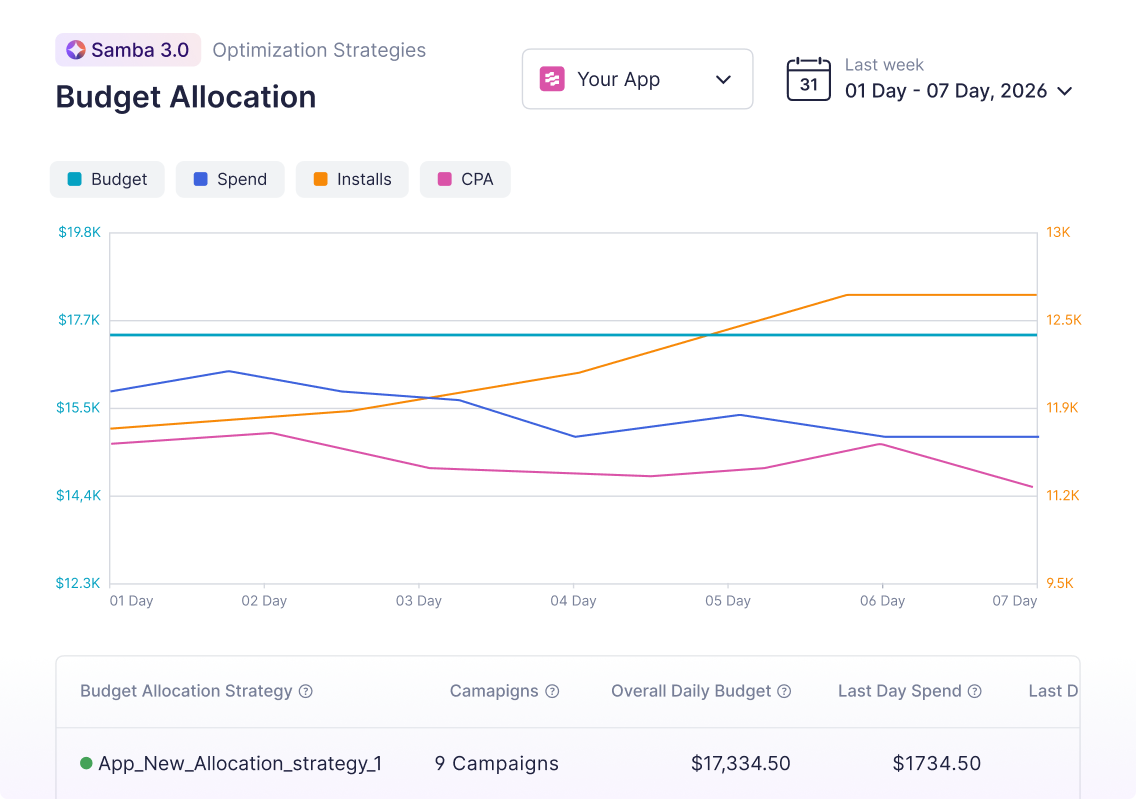Screen dimensions: 1136x799
Task: Select the Samba 3.0 badge
Action: tap(128, 50)
